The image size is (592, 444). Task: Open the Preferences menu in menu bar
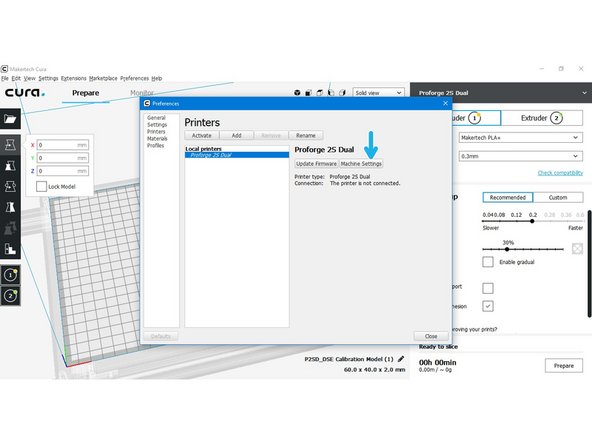click(x=134, y=78)
